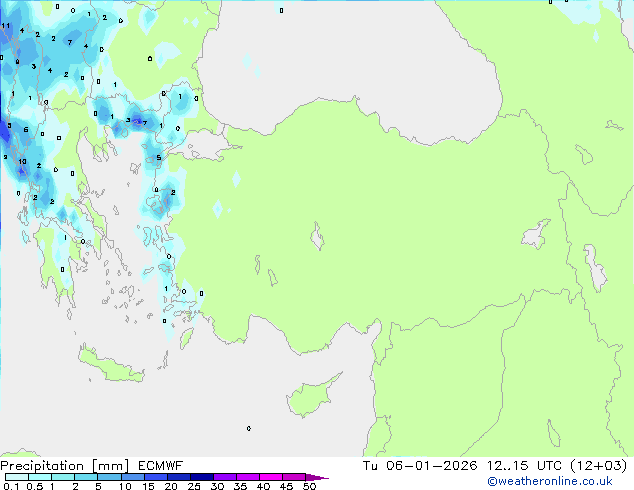Image resolution: width=634 pixels, height=490 pixels.
Task: Click the legend scale label '30'
Action: pyautogui.click(x=217, y=486)
